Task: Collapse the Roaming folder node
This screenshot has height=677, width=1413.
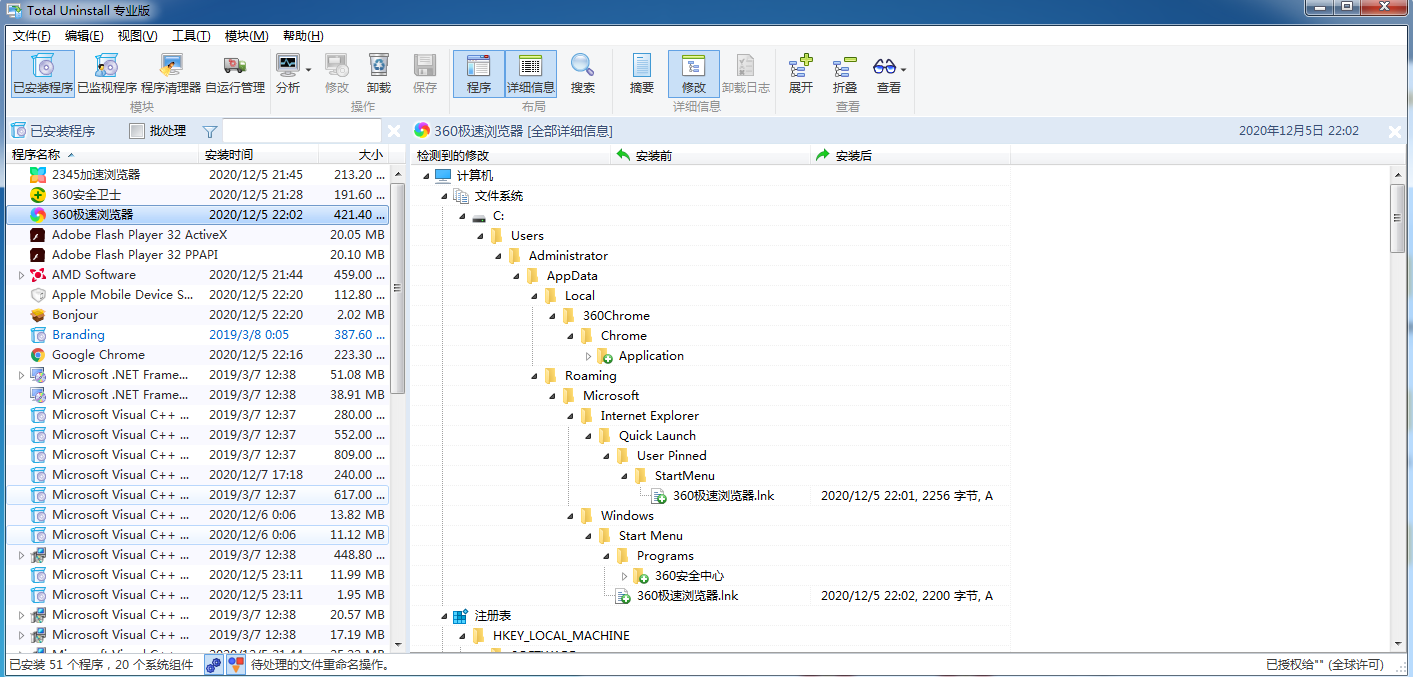Action: click(x=534, y=376)
